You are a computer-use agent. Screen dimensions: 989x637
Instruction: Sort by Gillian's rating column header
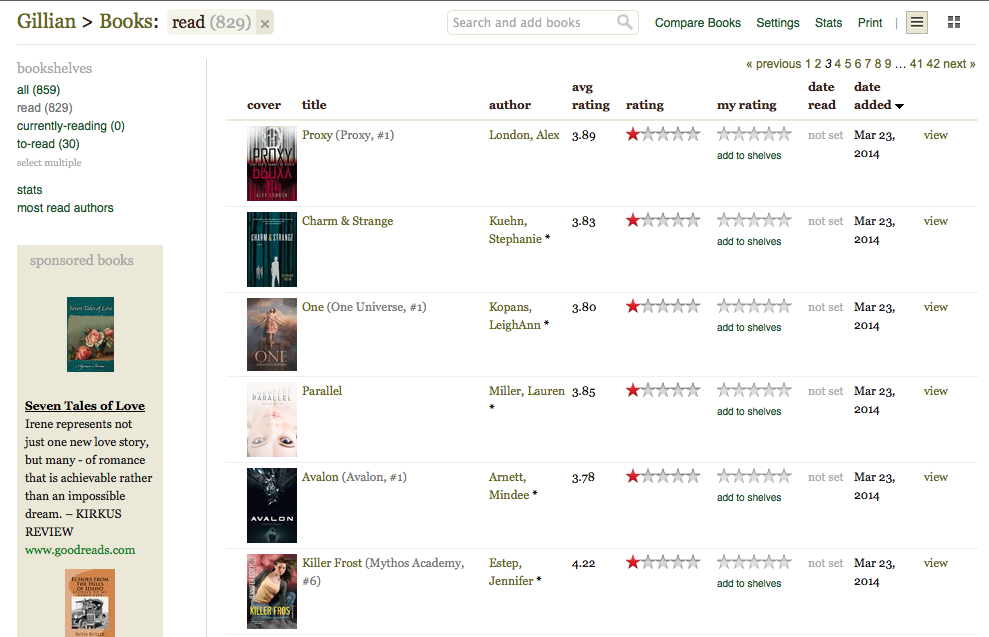pos(645,105)
